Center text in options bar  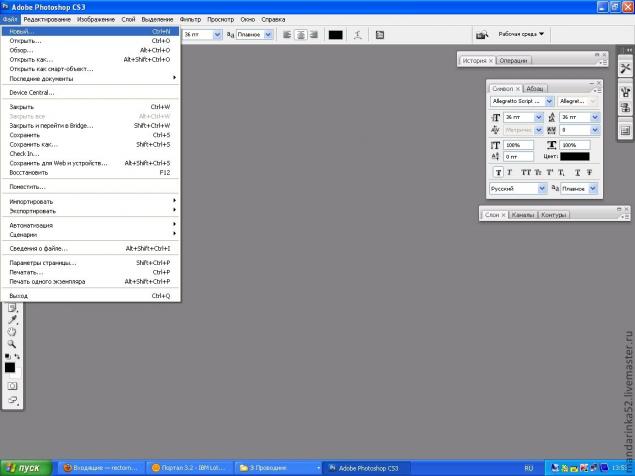click(300, 35)
